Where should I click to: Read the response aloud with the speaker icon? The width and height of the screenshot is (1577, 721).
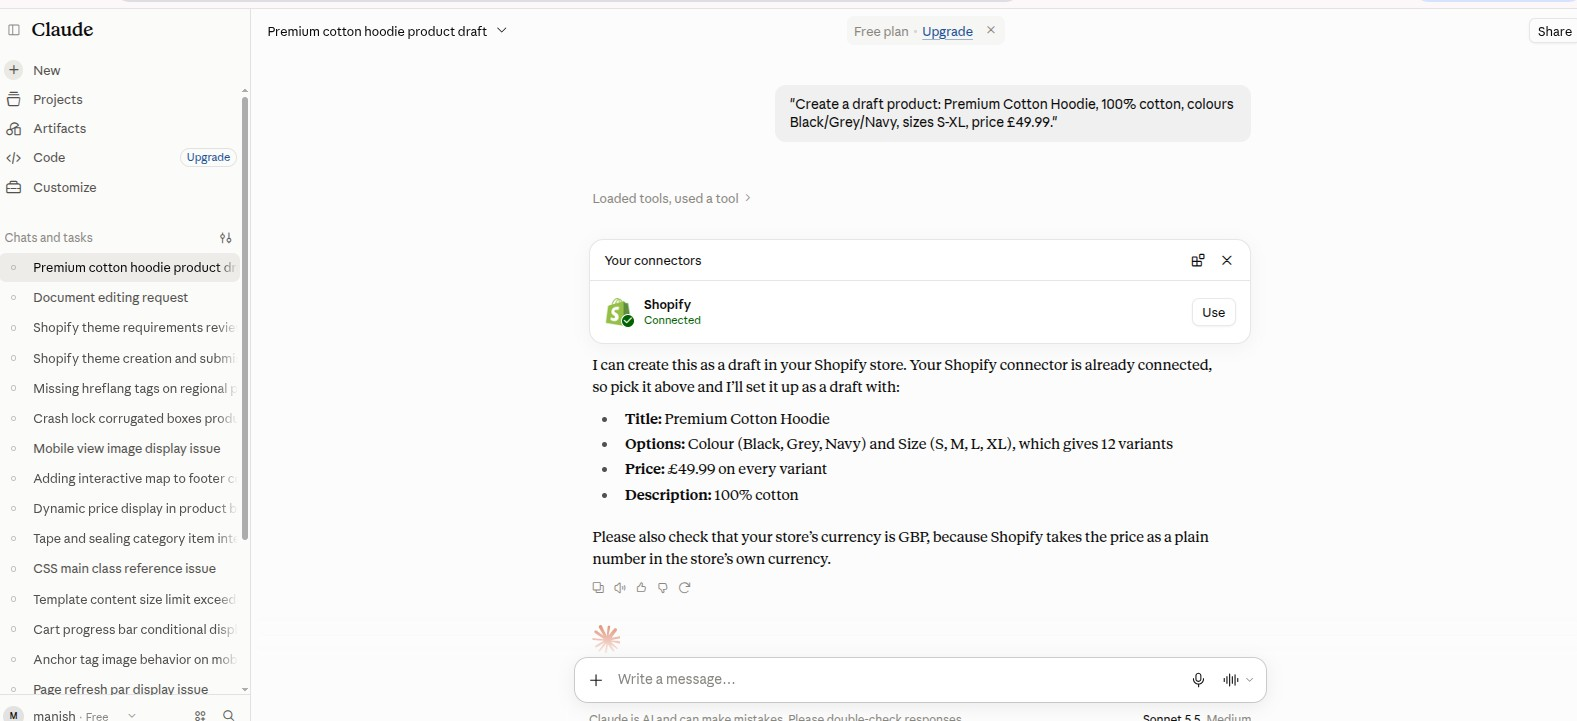tap(620, 587)
